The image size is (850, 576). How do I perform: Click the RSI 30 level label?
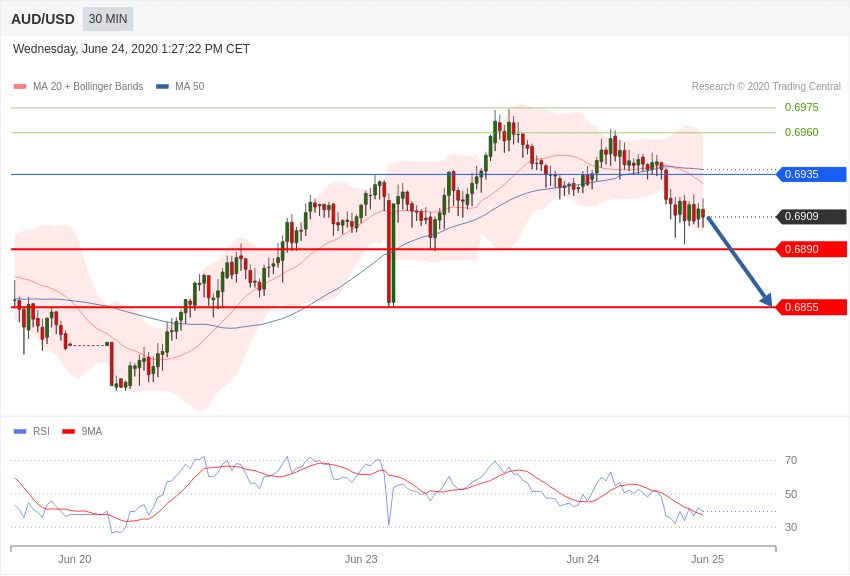(791, 527)
